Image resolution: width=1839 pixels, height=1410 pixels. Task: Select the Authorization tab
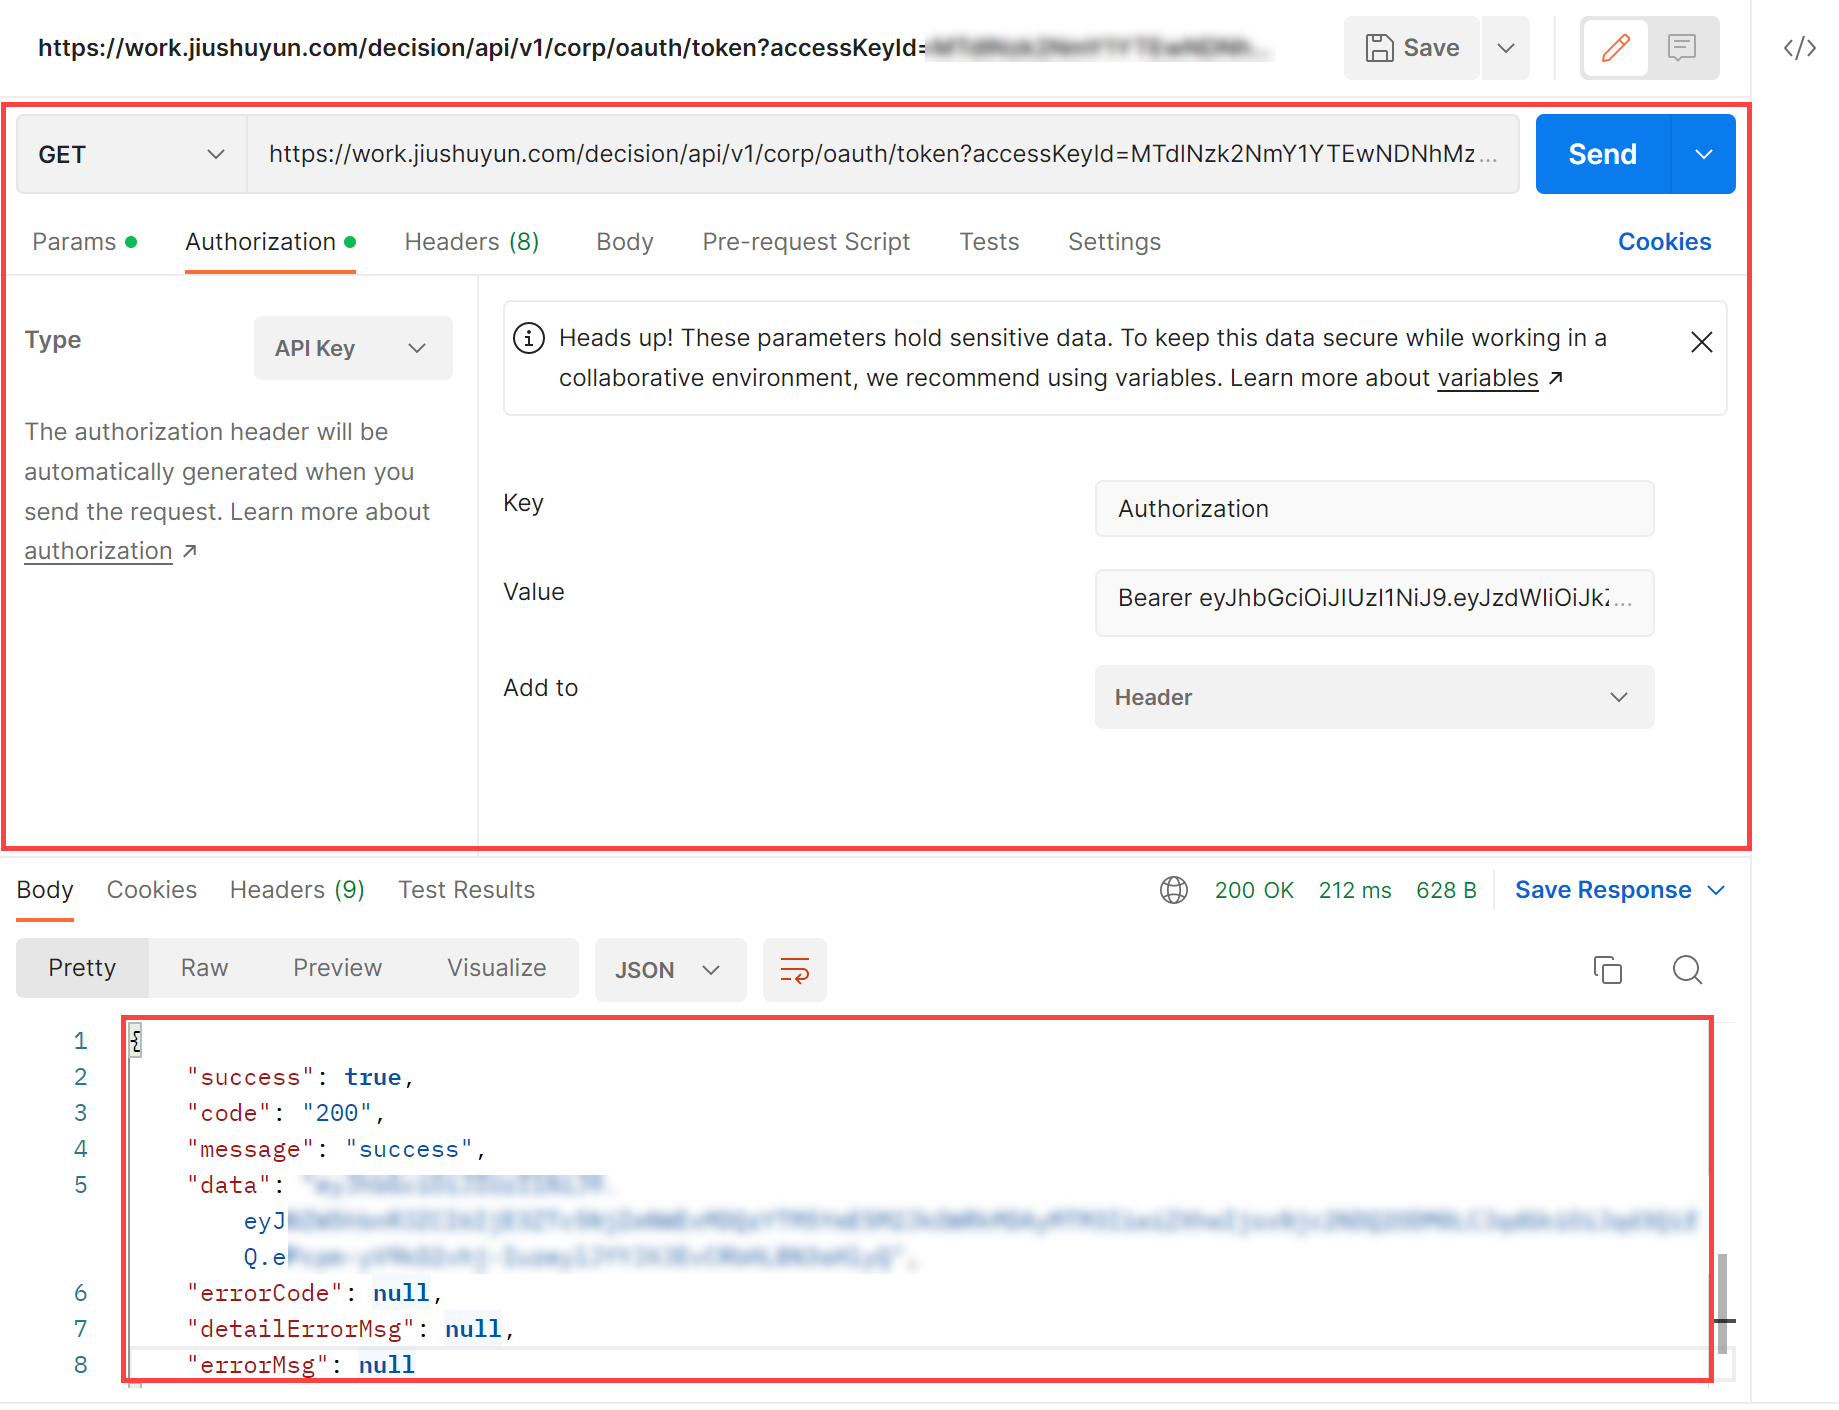point(270,242)
